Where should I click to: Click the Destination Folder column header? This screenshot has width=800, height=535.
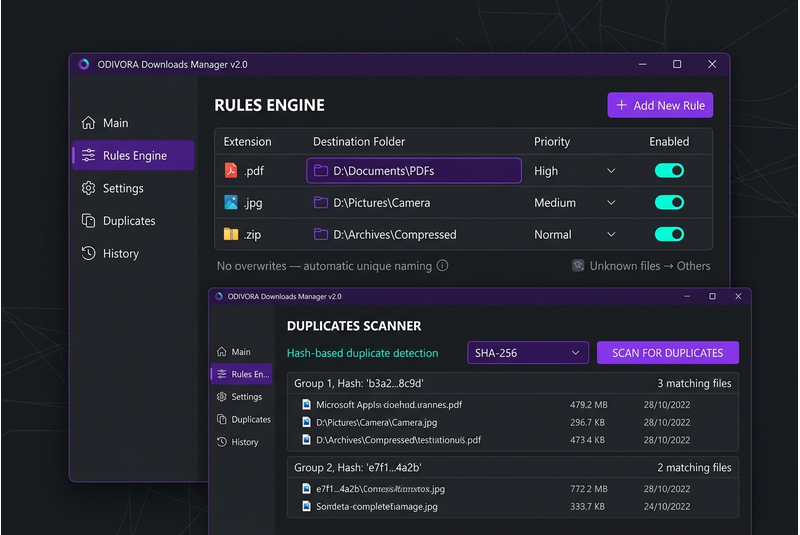coord(359,141)
